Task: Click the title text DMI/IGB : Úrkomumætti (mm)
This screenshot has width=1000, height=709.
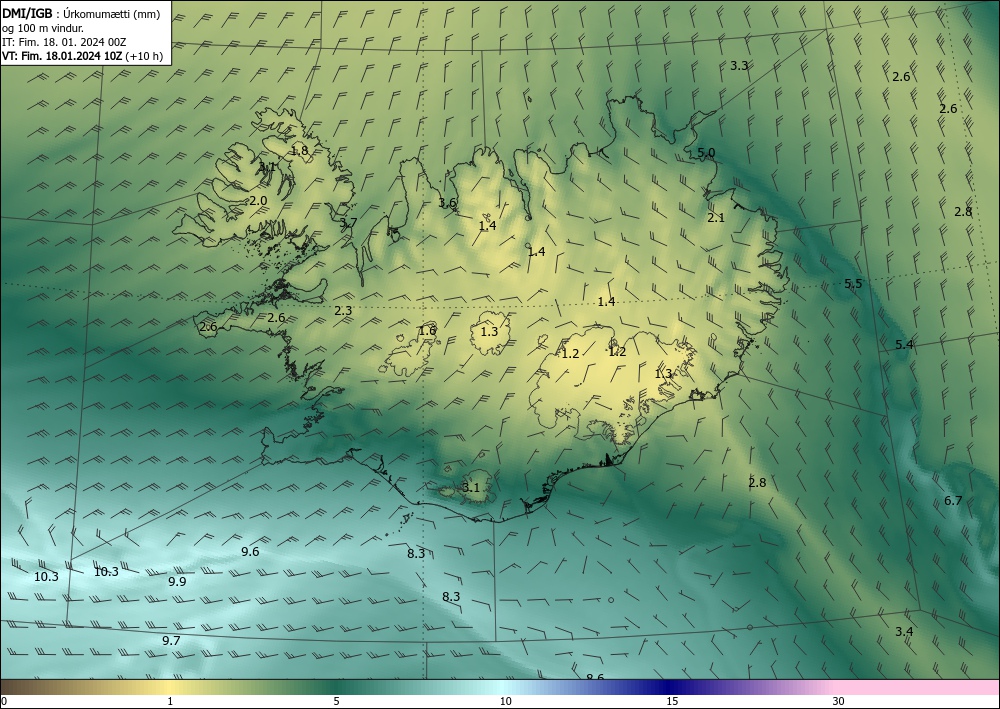Action: [81, 13]
